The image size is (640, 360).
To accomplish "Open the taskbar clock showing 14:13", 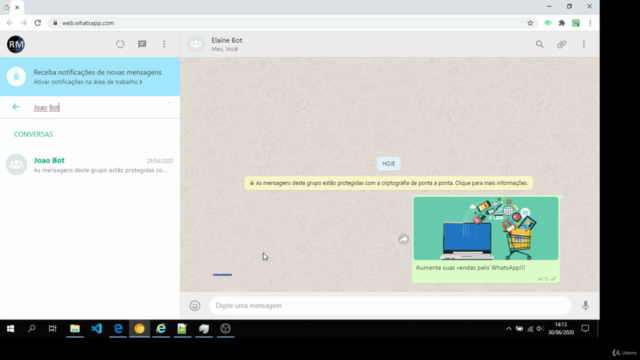I will (x=561, y=329).
